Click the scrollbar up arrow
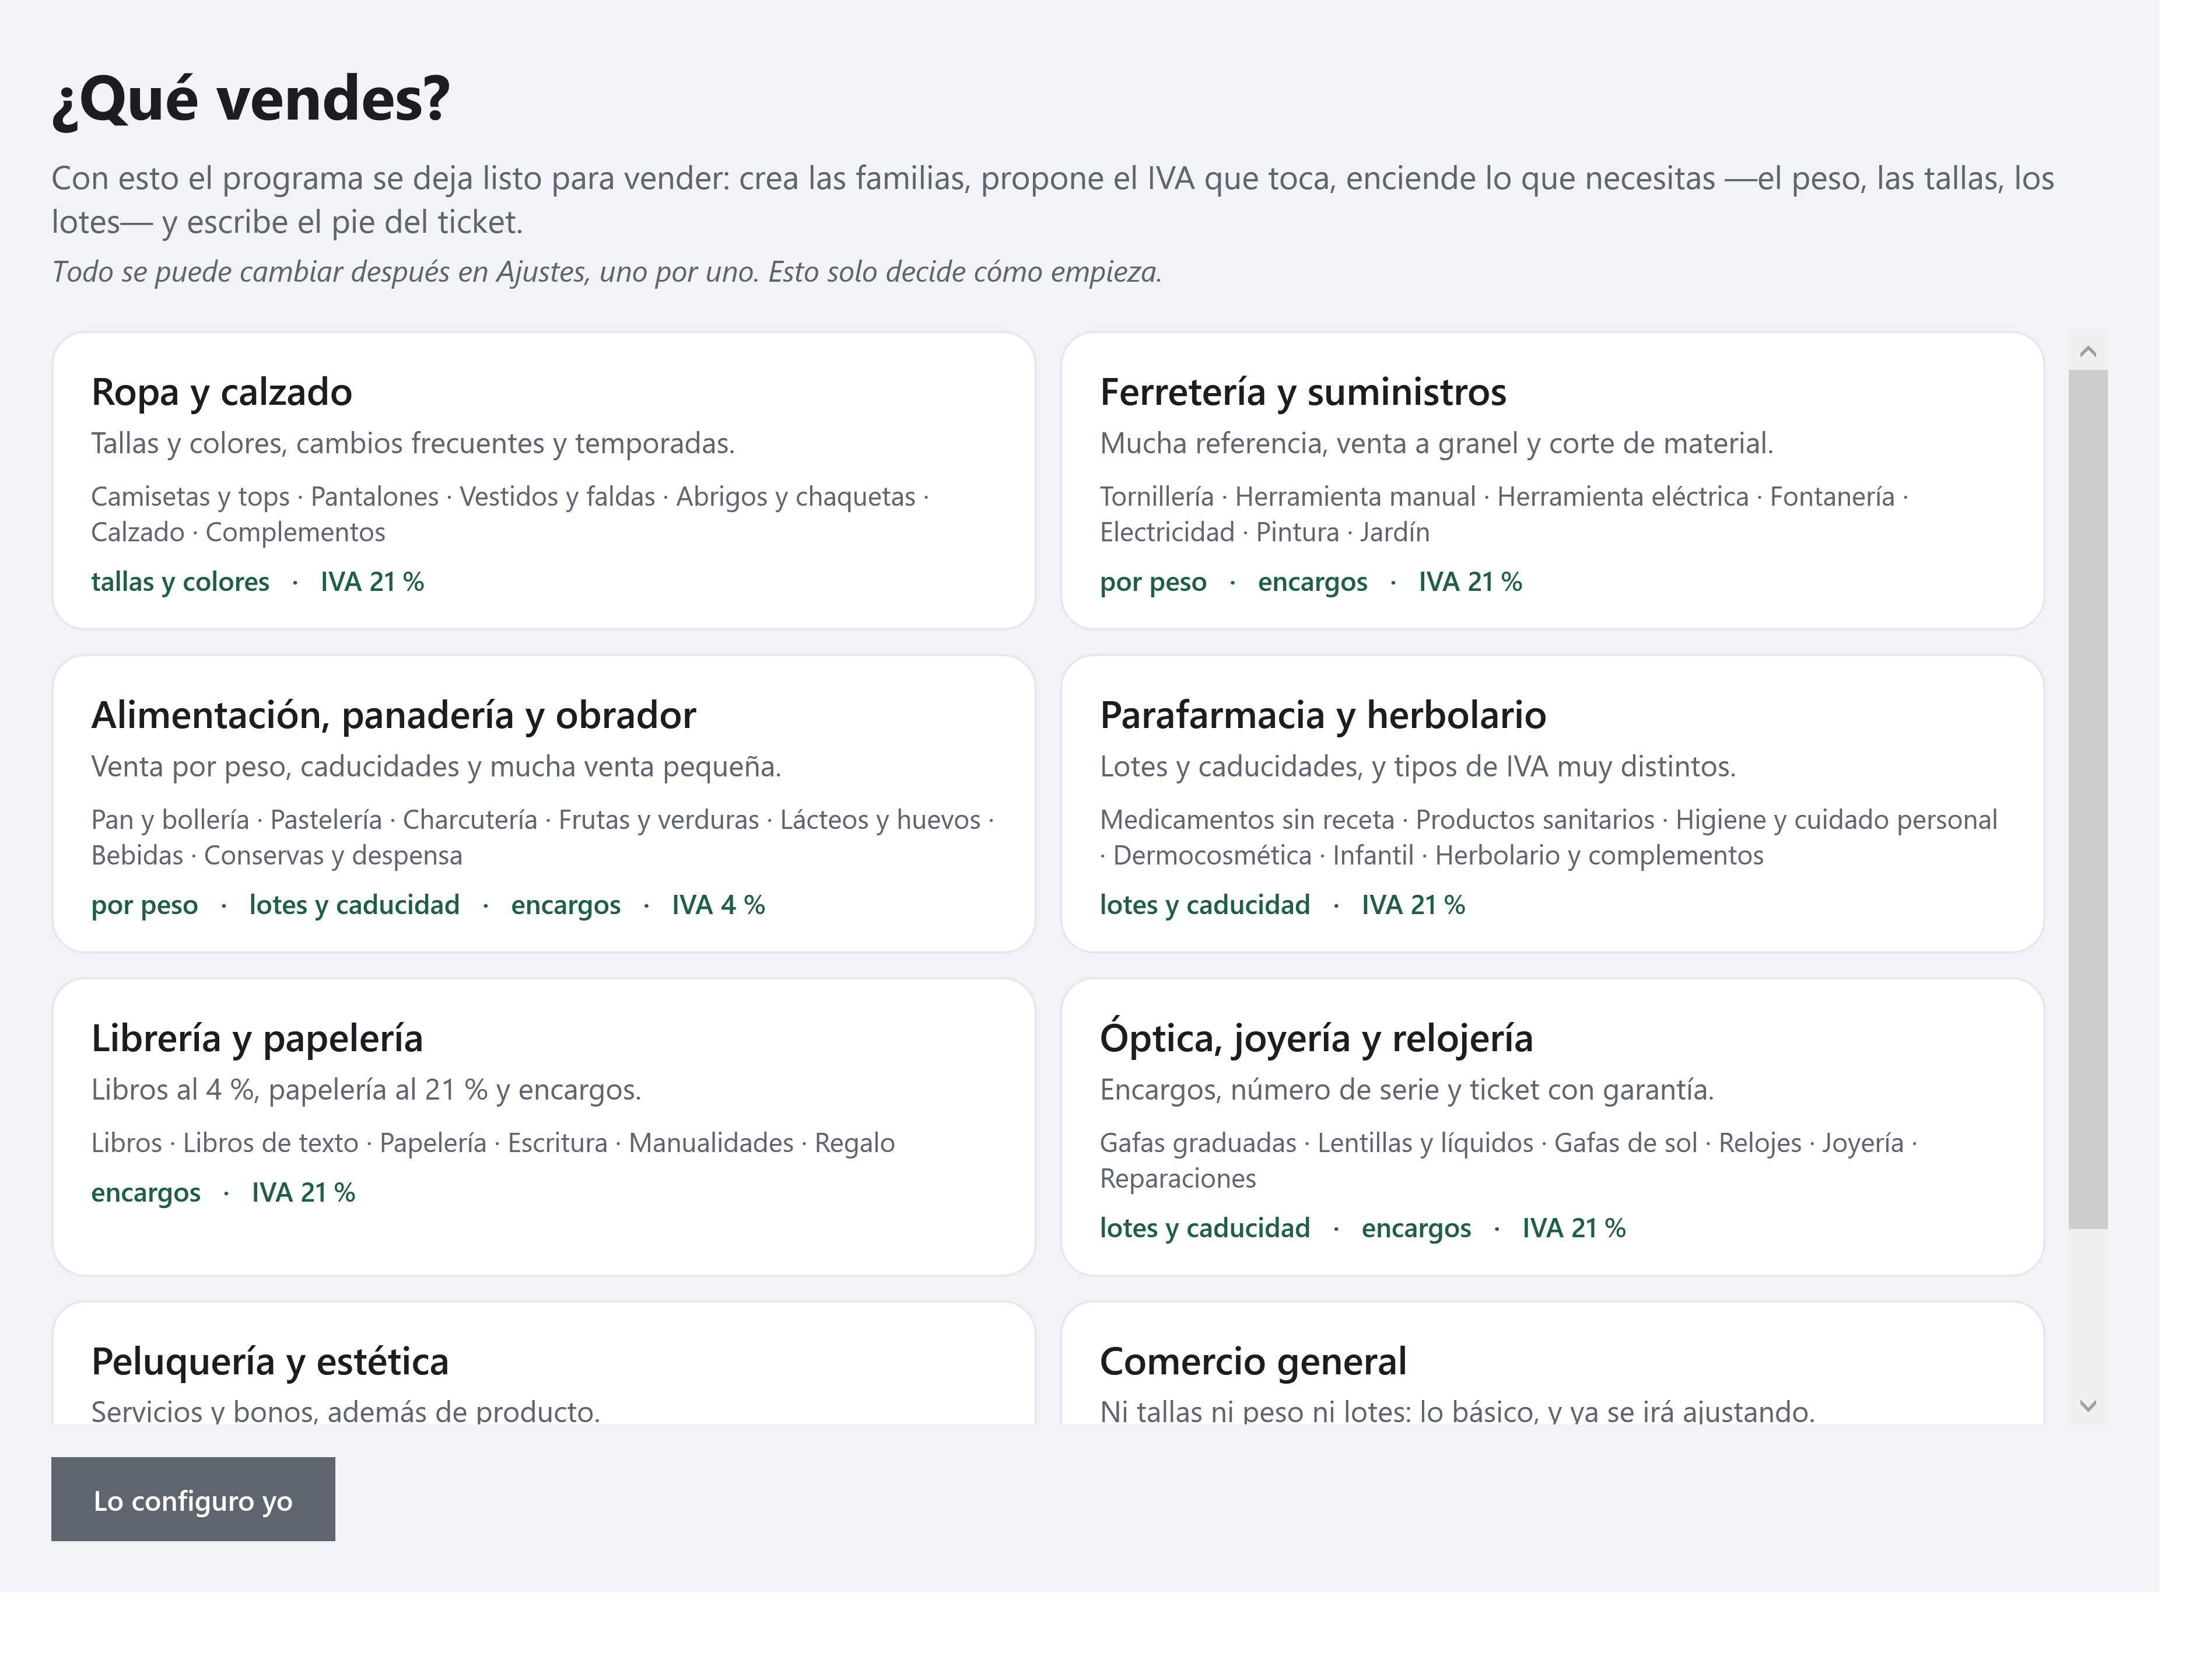Viewport: 2193px width, 1680px height. [x=2087, y=351]
